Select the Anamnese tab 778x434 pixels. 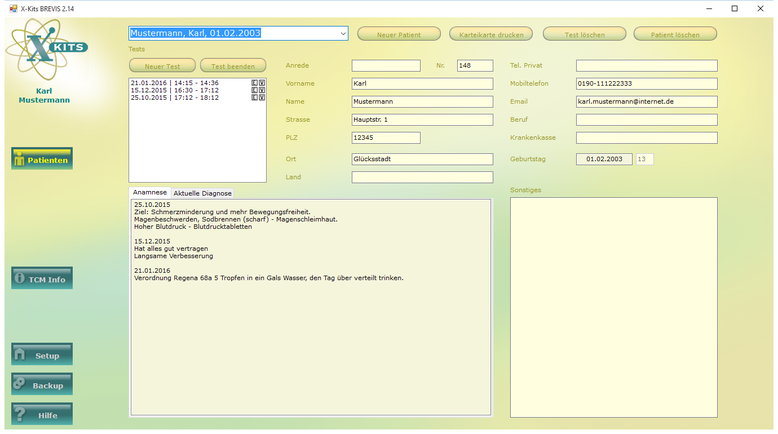coord(150,193)
